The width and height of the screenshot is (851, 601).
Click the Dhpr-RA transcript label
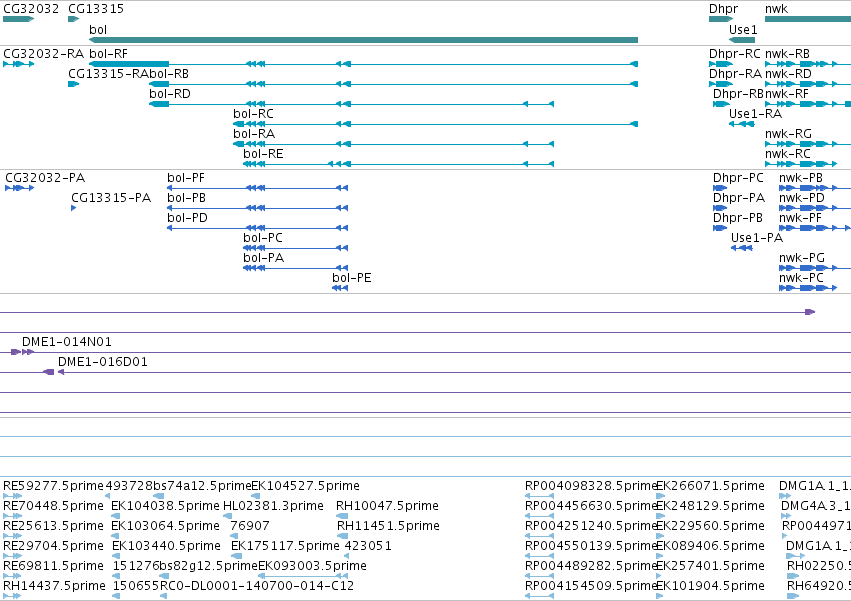pyautogui.click(x=735, y=74)
